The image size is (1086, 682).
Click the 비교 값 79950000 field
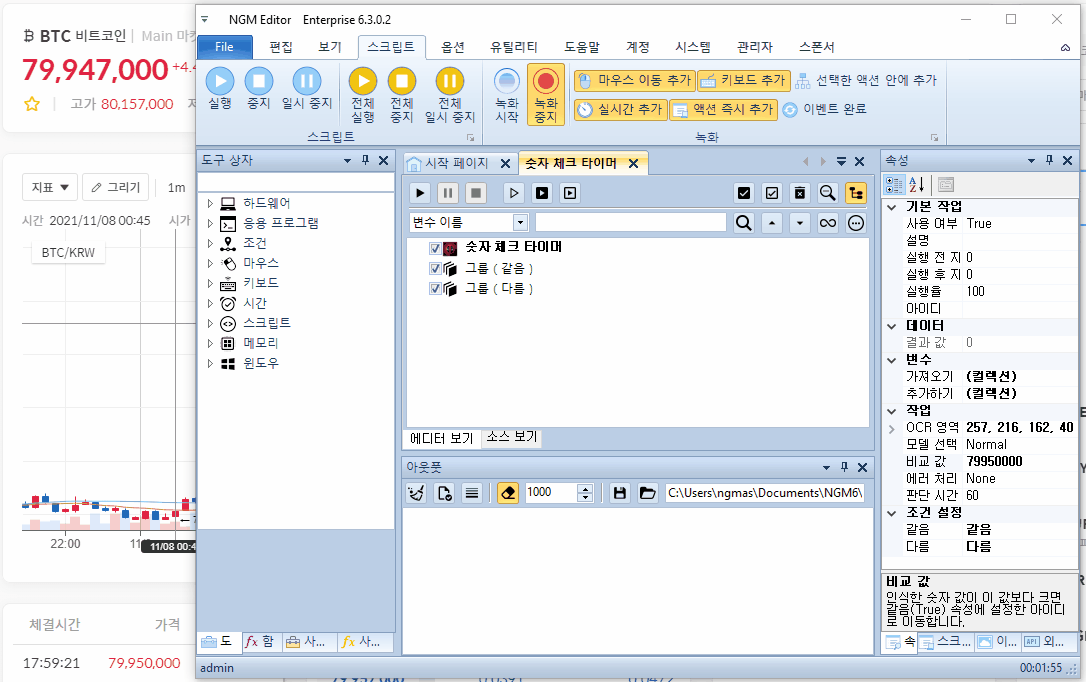pyautogui.click(x=1020, y=462)
